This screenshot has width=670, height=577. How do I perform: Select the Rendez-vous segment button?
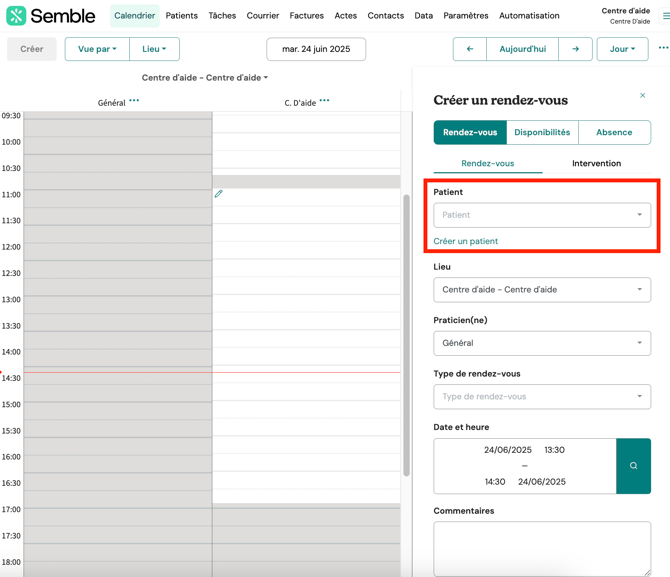[470, 132]
